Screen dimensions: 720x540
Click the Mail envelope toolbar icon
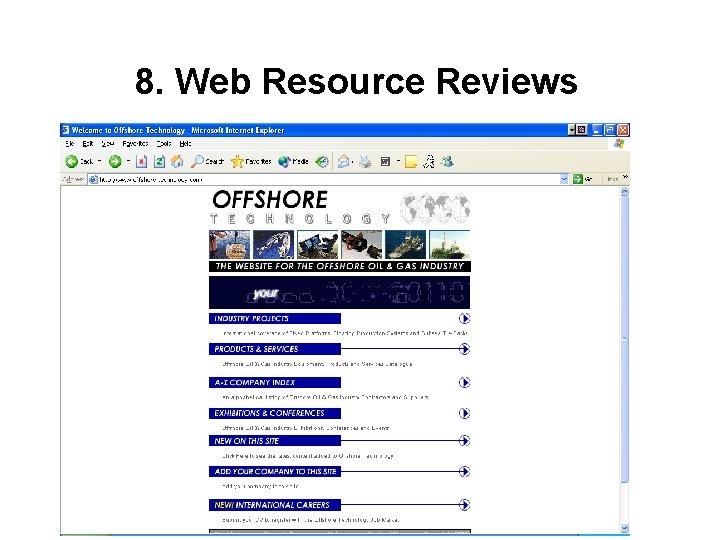point(343,162)
